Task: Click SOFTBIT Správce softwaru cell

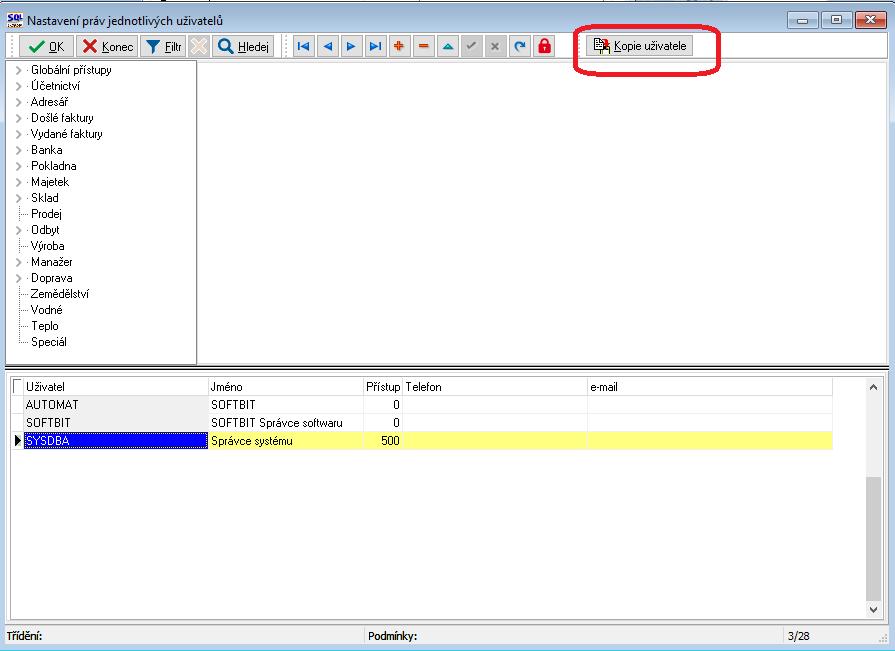Action: tap(286, 423)
